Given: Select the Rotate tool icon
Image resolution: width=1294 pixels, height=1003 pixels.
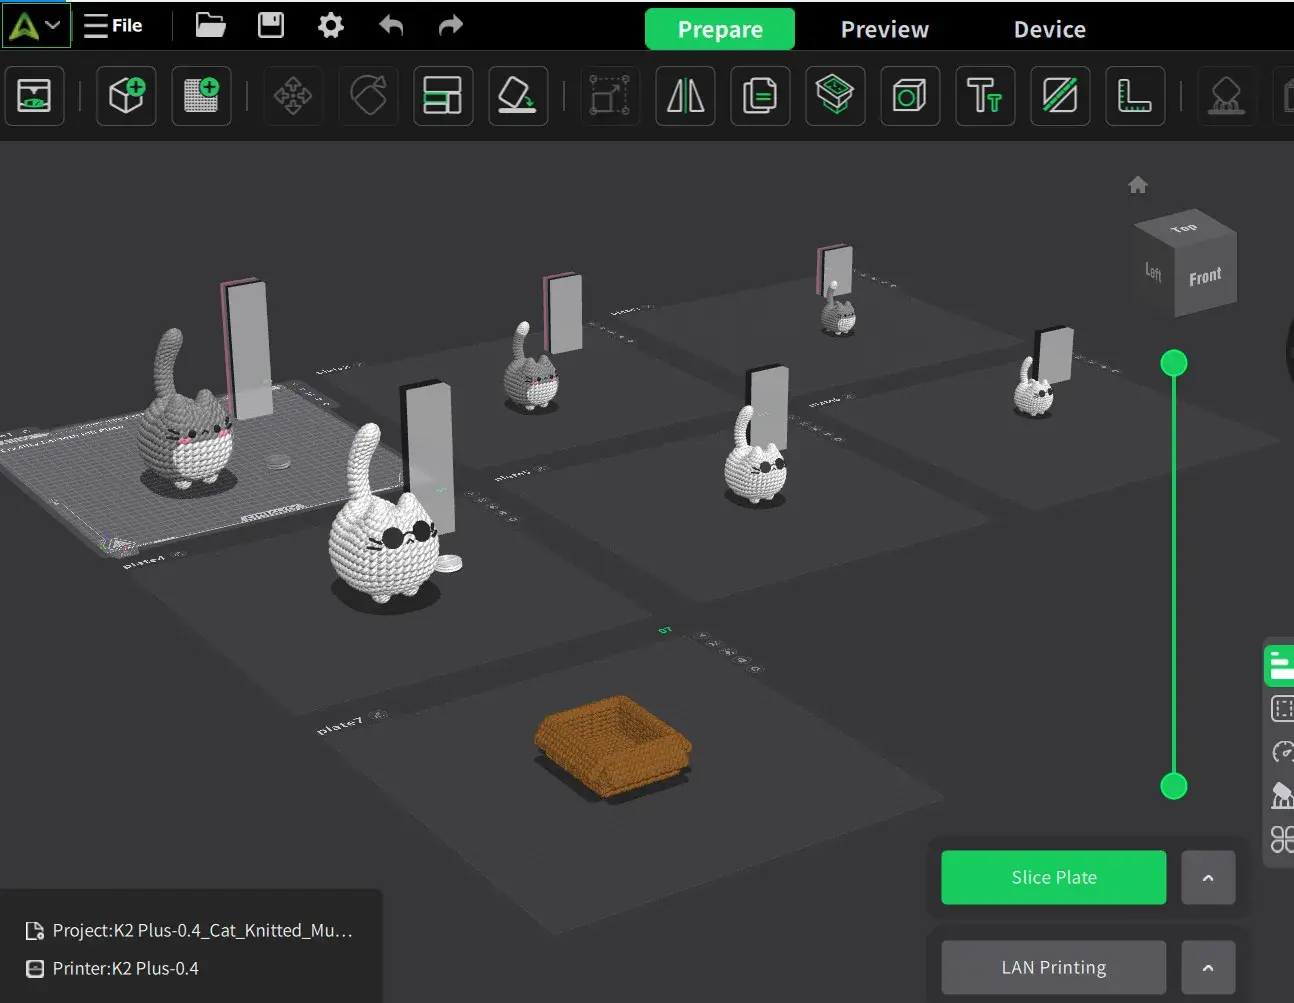Looking at the screenshot, I should click(x=368, y=96).
